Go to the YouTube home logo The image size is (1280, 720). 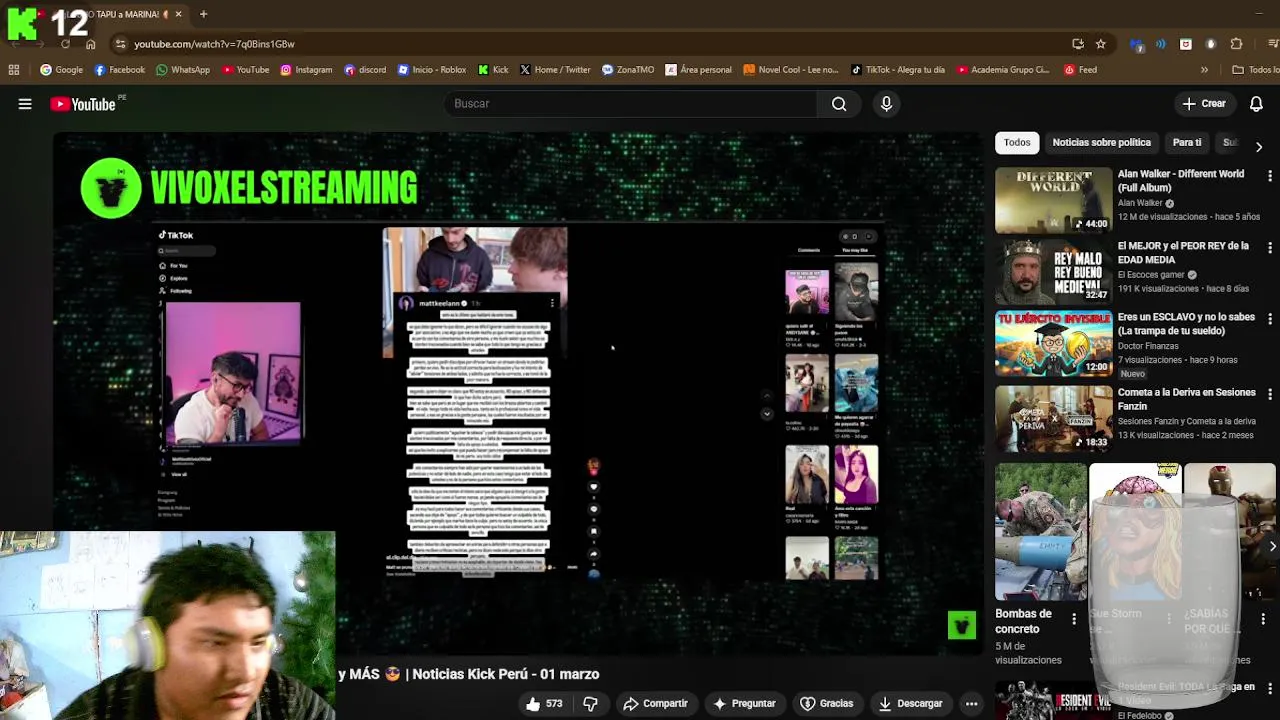pos(83,104)
